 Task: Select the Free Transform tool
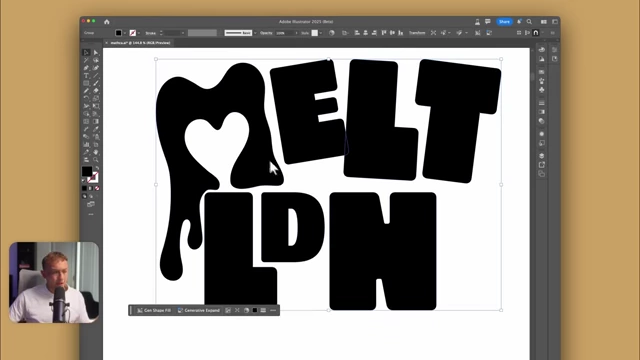[96, 106]
